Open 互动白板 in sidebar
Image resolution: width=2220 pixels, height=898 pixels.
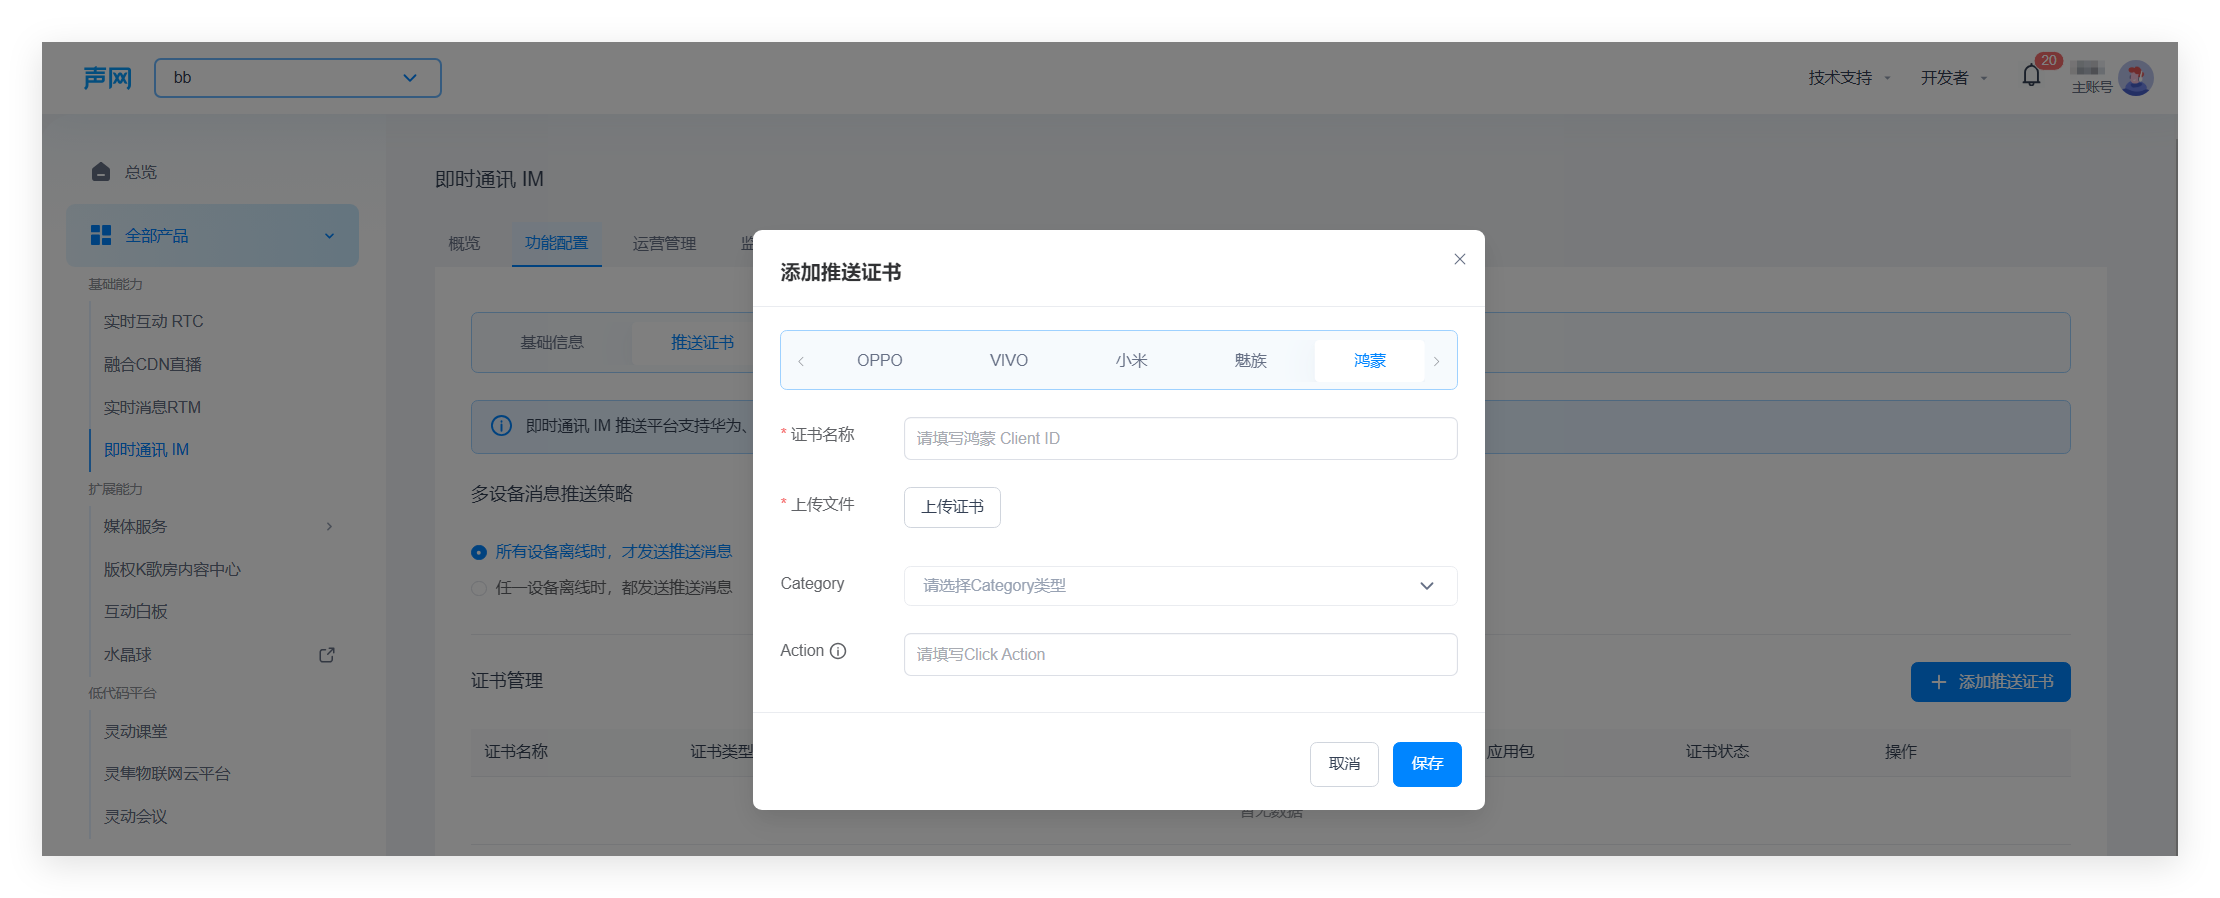pos(135,612)
